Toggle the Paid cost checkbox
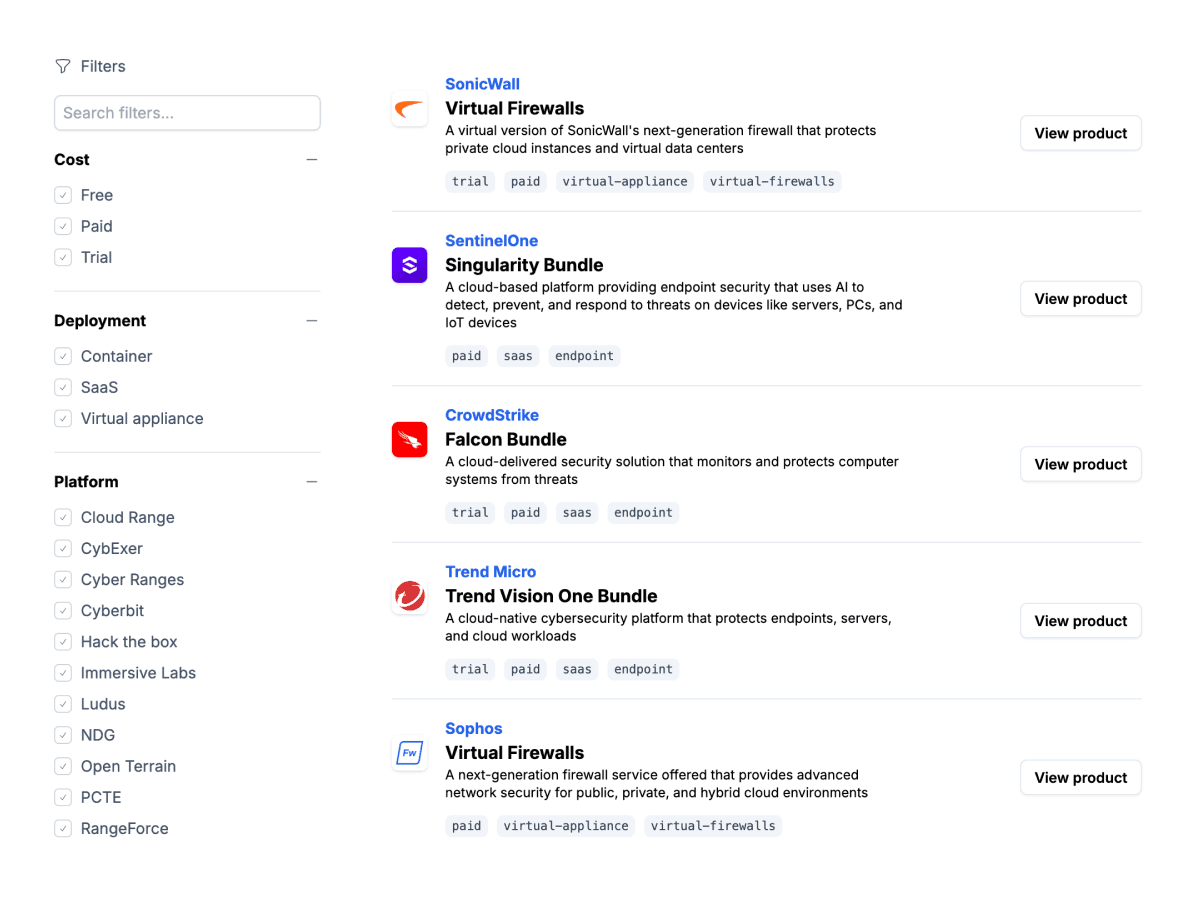Screen dimensions: 1200x900 click(x=63, y=226)
